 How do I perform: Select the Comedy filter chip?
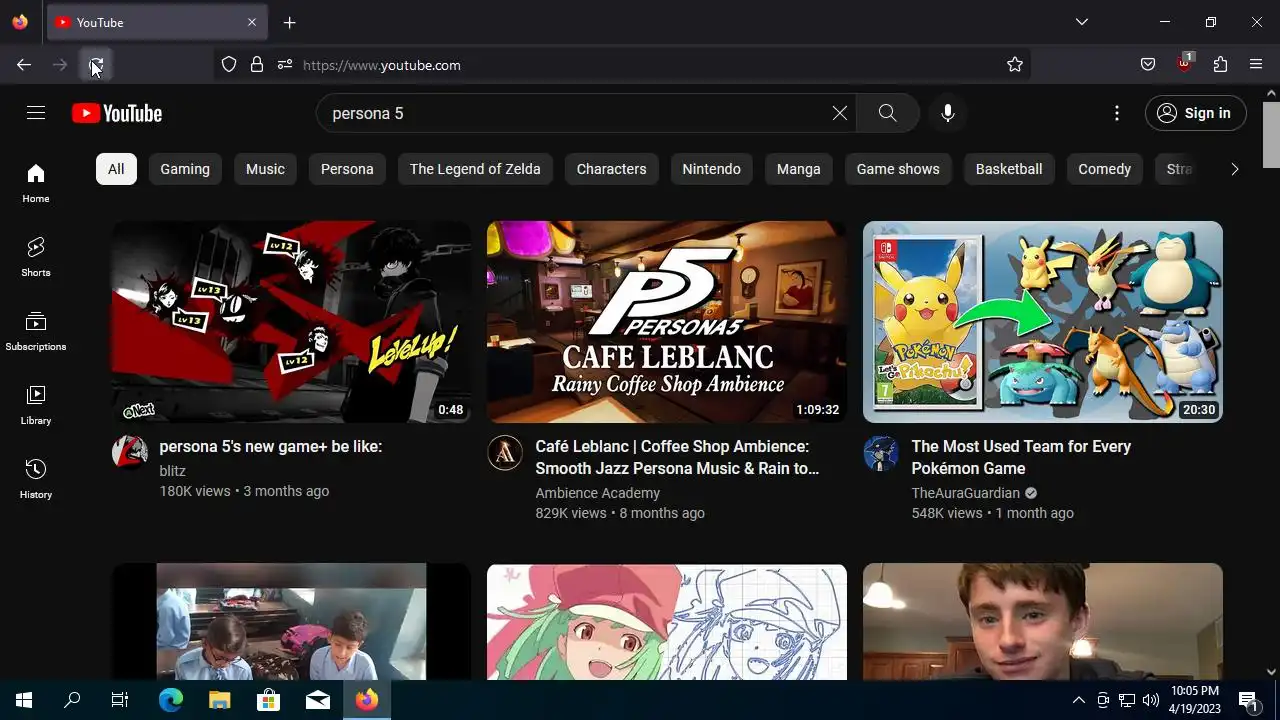1104,169
